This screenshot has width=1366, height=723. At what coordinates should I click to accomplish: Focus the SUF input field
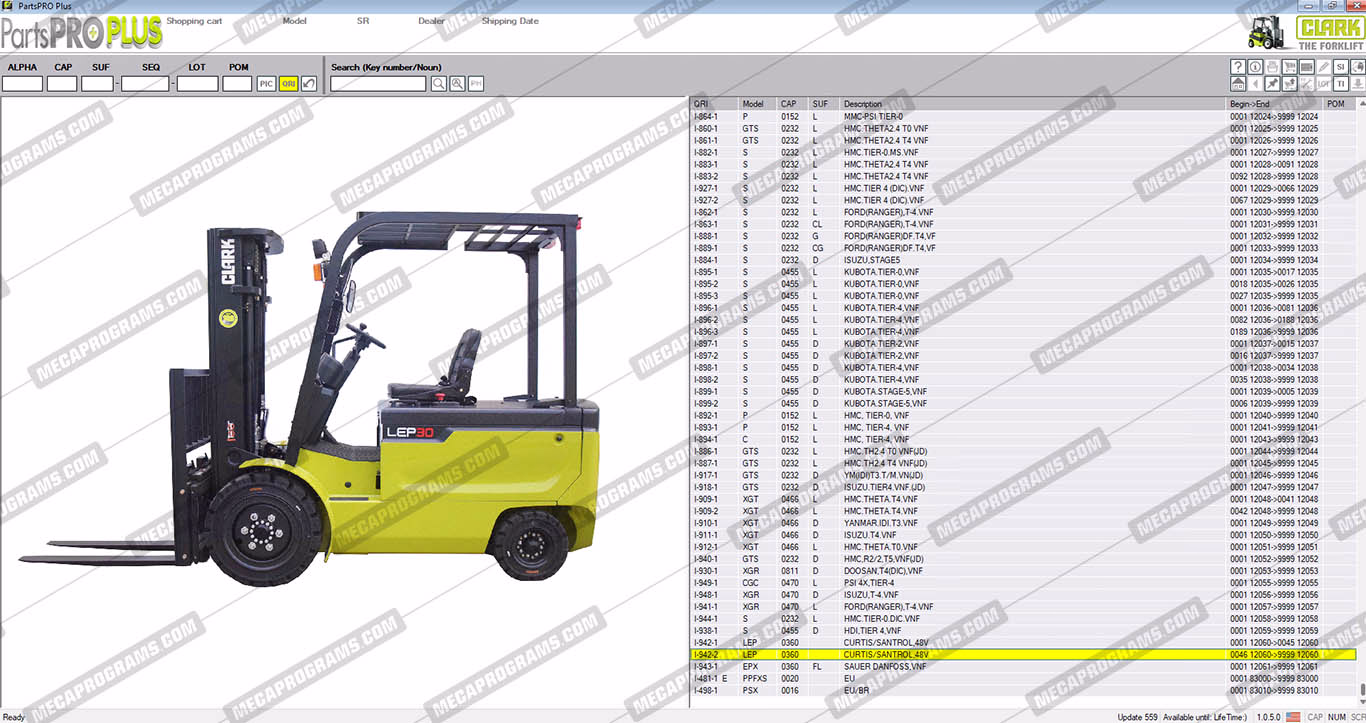tap(97, 84)
